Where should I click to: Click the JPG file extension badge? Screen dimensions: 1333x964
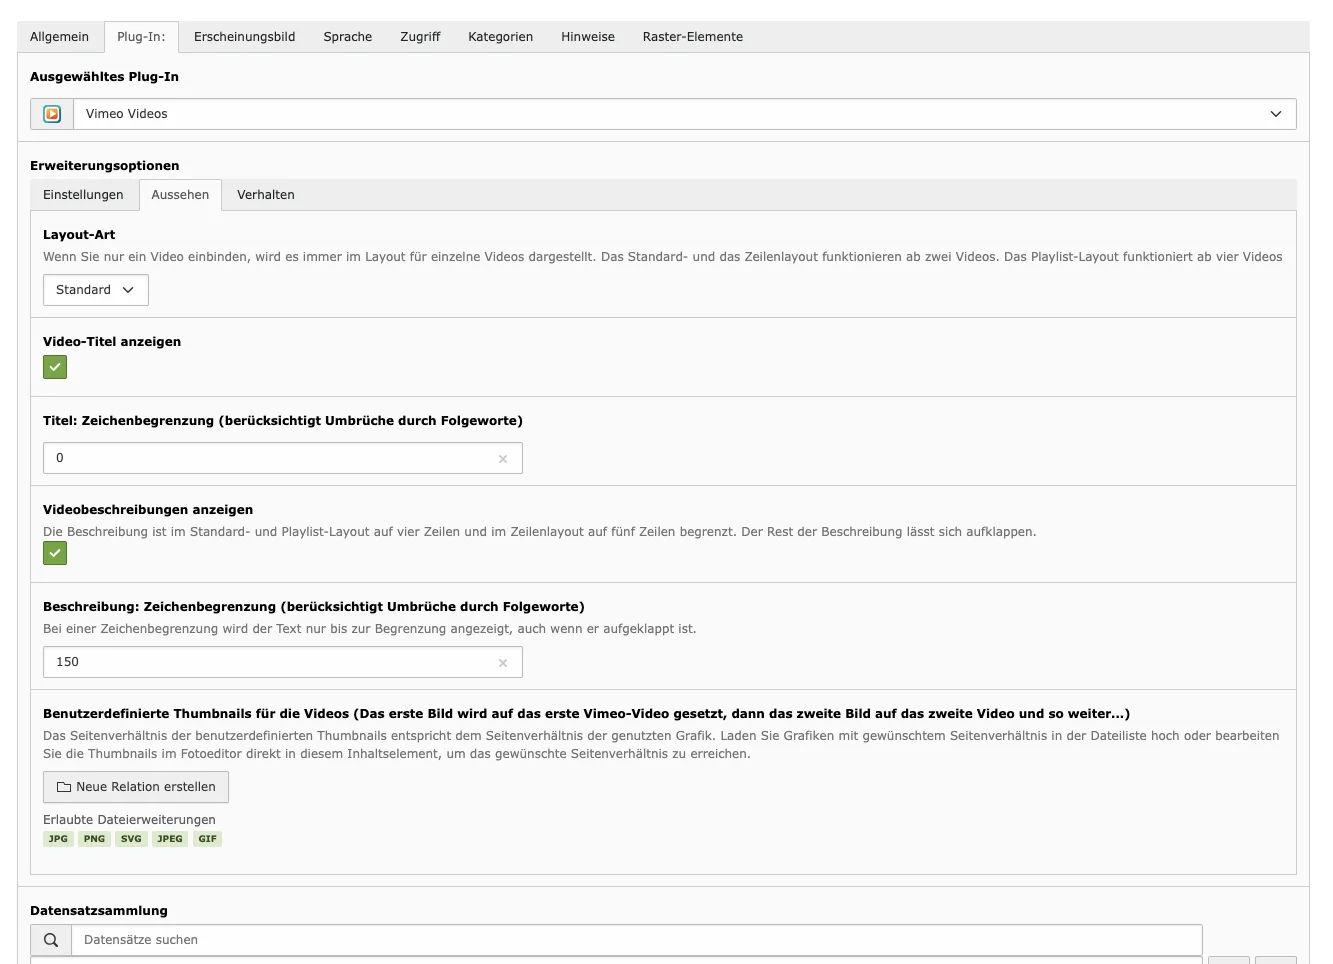point(57,839)
